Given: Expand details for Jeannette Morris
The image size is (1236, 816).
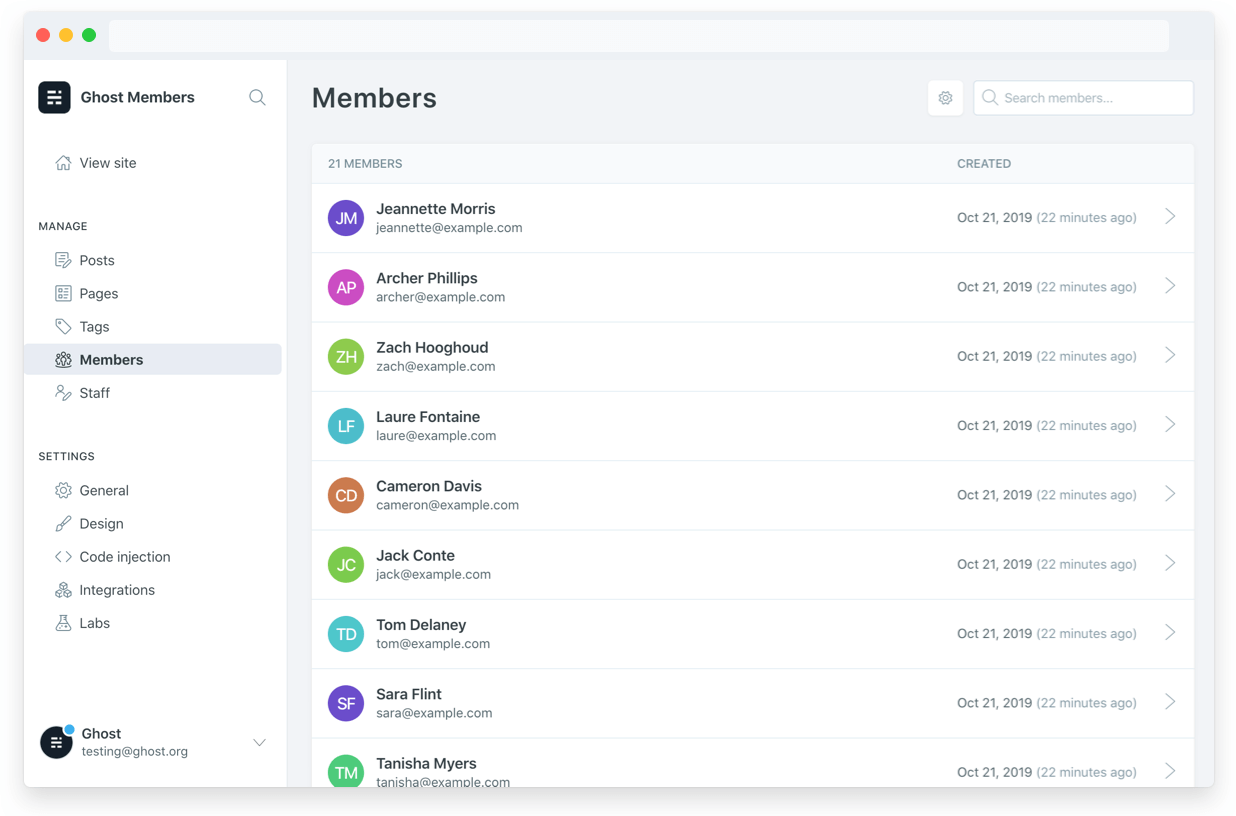Looking at the screenshot, I should click(x=1170, y=216).
